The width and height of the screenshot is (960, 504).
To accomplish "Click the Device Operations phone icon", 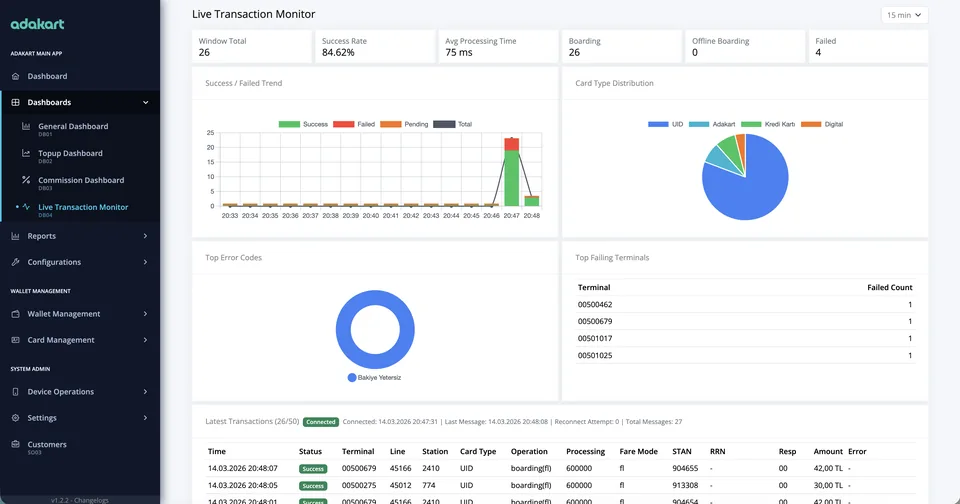I will (x=15, y=391).
